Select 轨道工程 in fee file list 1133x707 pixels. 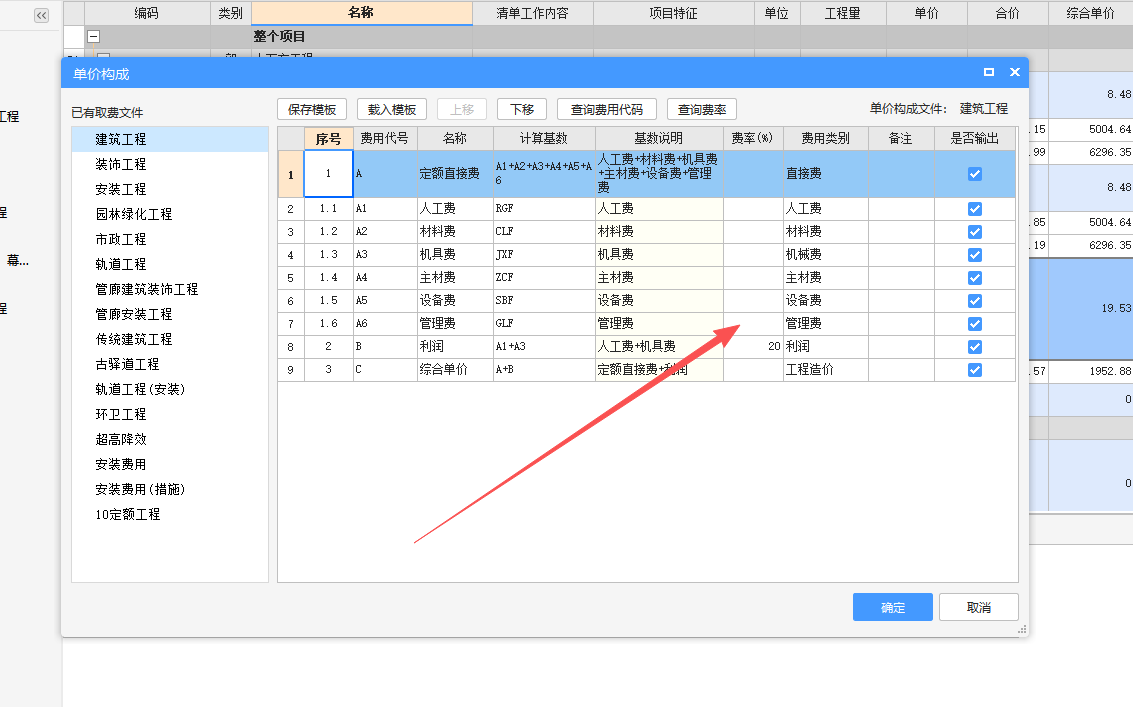170,265
